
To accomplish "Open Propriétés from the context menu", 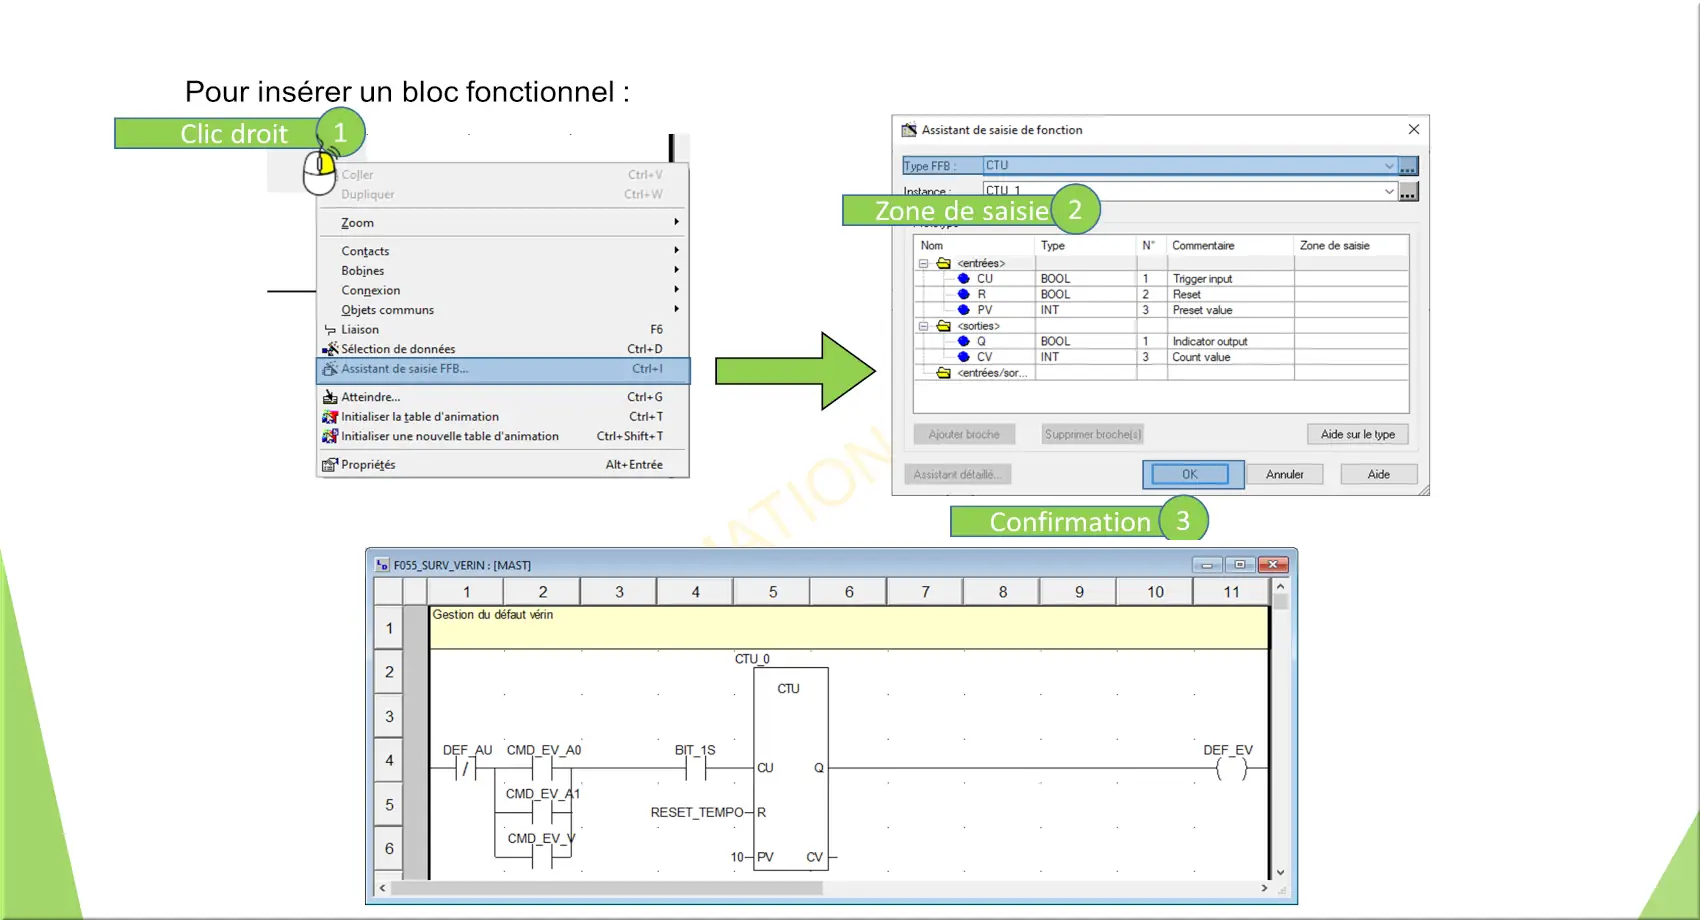I will click(503, 464).
